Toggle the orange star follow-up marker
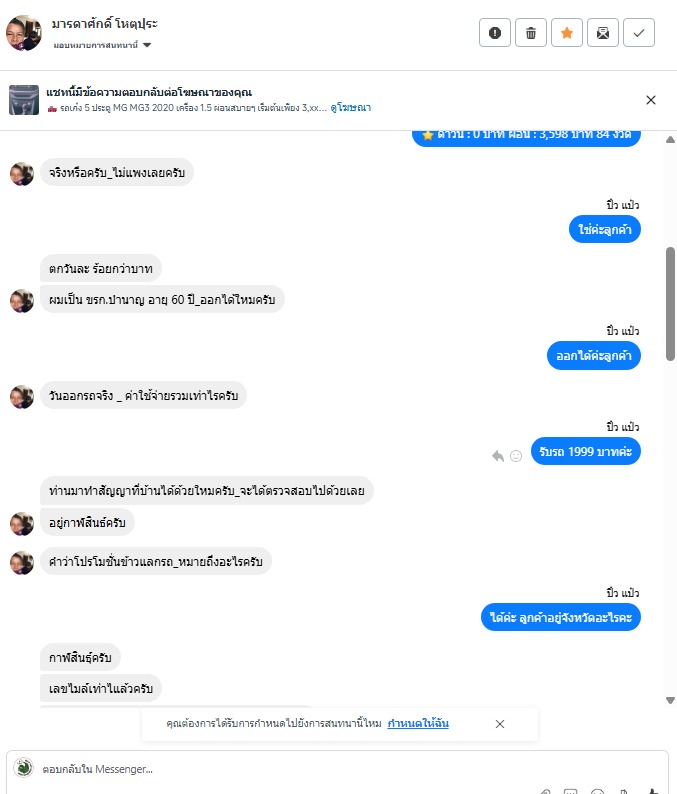The height and width of the screenshot is (794, 677). point(567,33)
